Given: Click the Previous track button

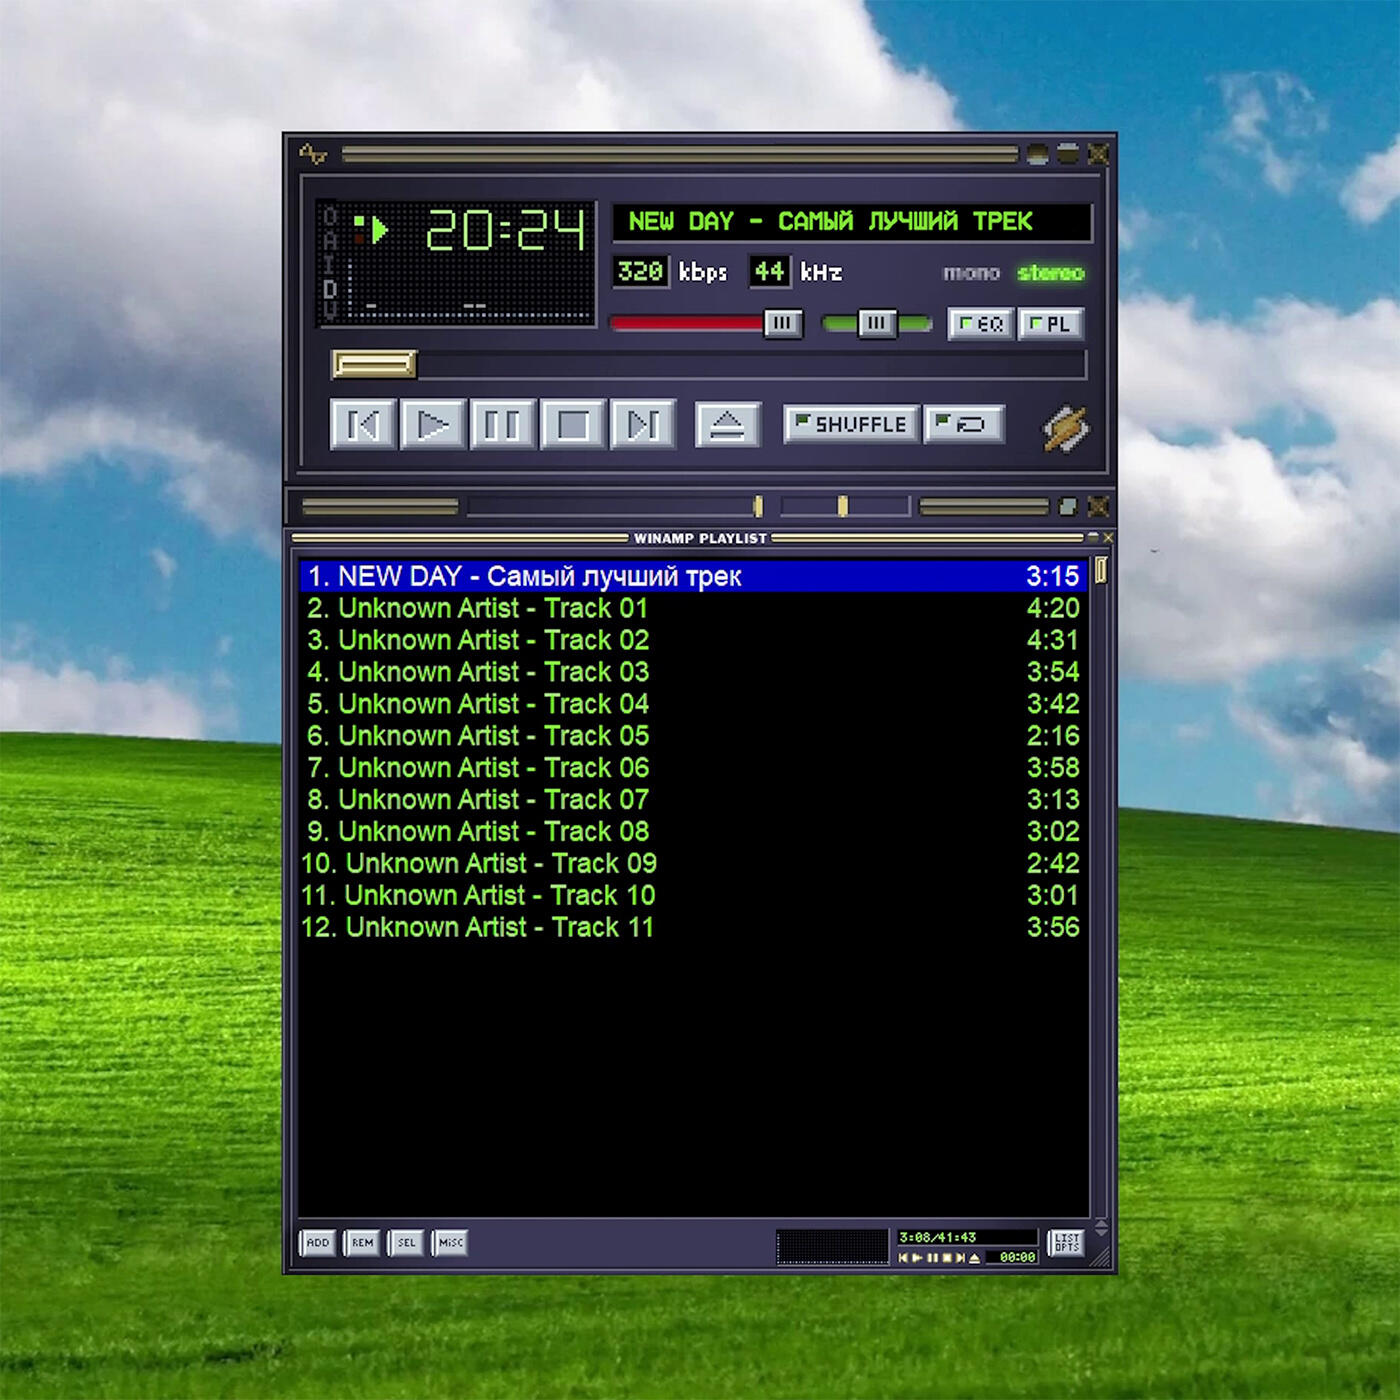Looking at the screenshot, I should 363,425.
